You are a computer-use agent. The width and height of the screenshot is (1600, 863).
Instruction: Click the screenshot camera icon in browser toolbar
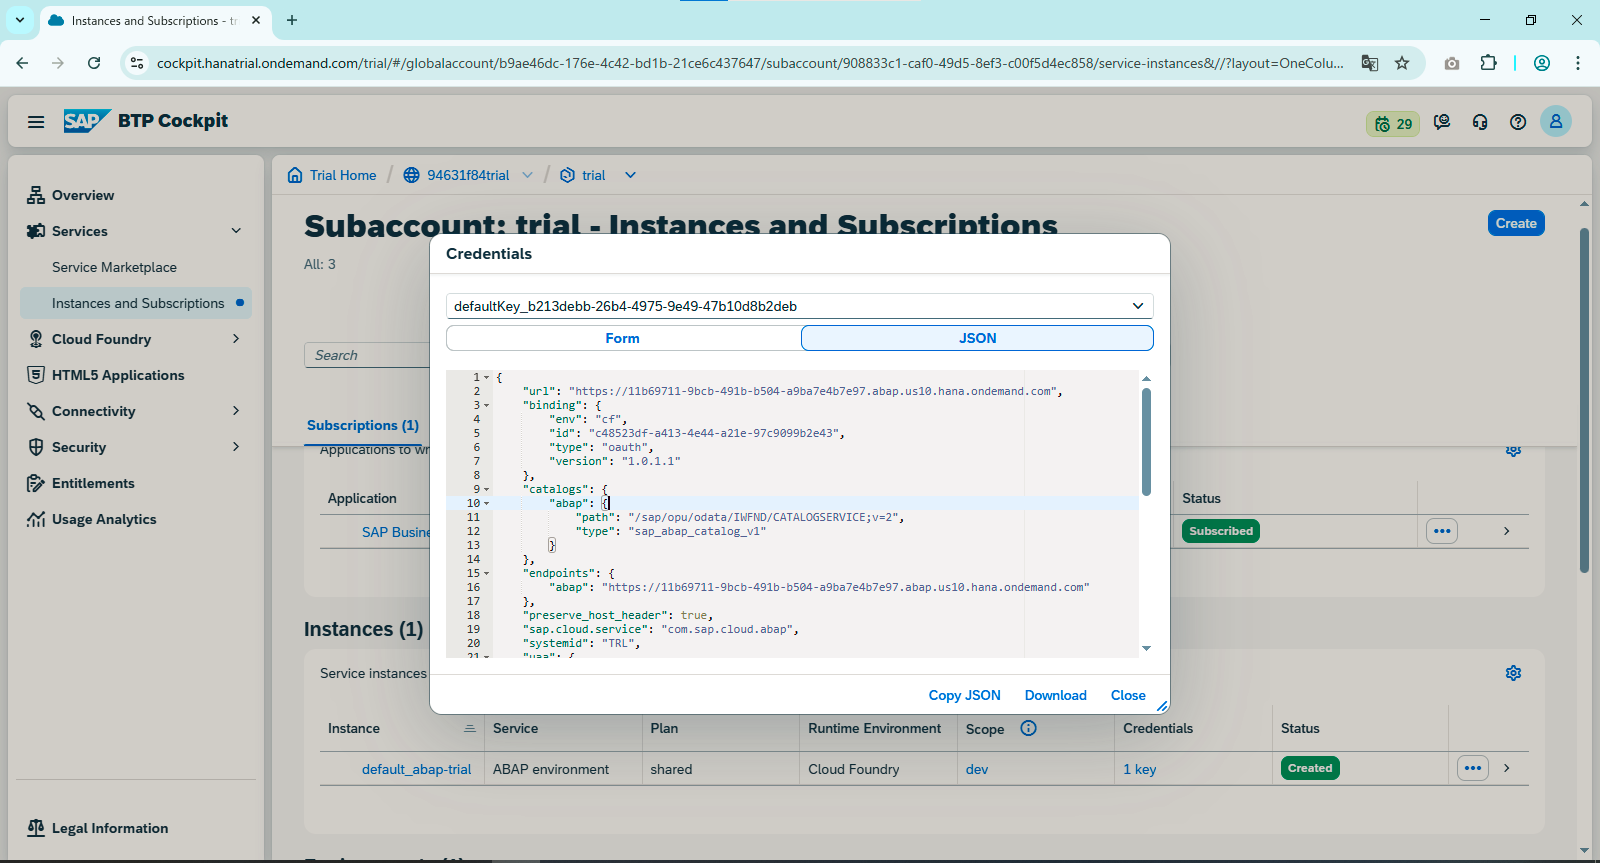tap(1452, 63)
